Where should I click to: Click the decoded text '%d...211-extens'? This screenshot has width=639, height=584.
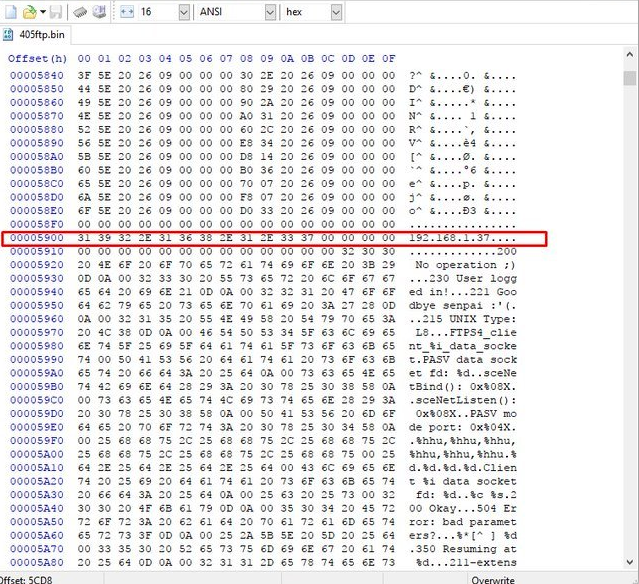coord(466,562)
